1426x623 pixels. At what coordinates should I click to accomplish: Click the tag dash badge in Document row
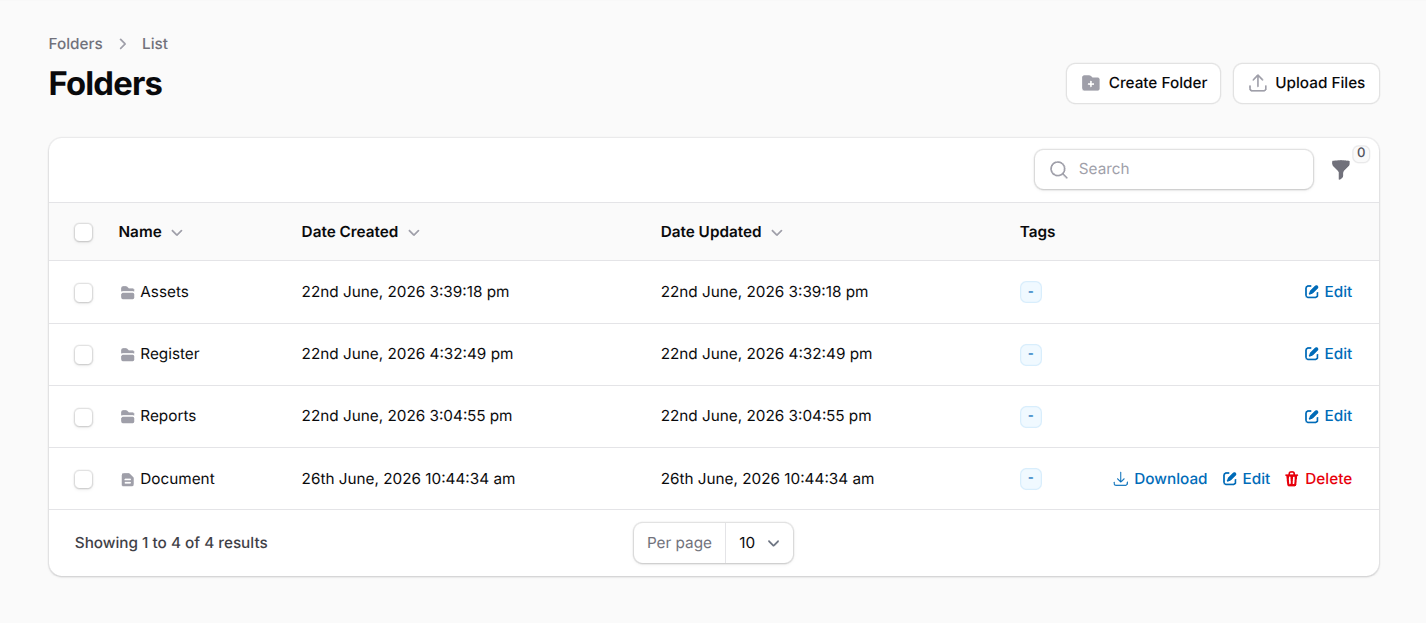tap(1031, 479)
